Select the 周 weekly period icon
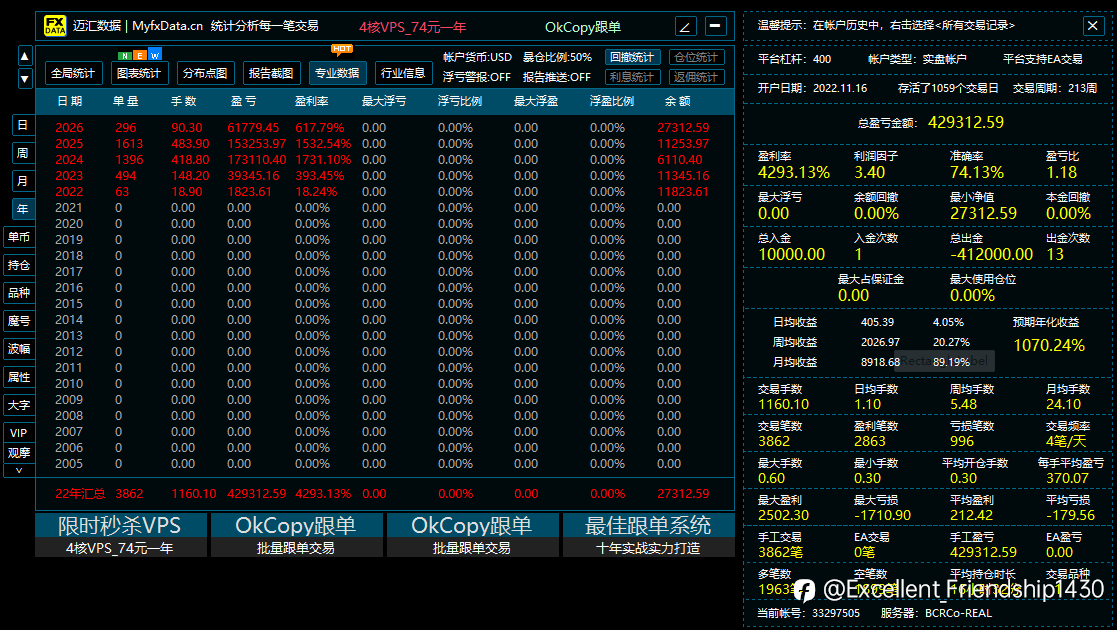Screen dimensions: 1117x630 pyautogui.click(x=23, y=153)
